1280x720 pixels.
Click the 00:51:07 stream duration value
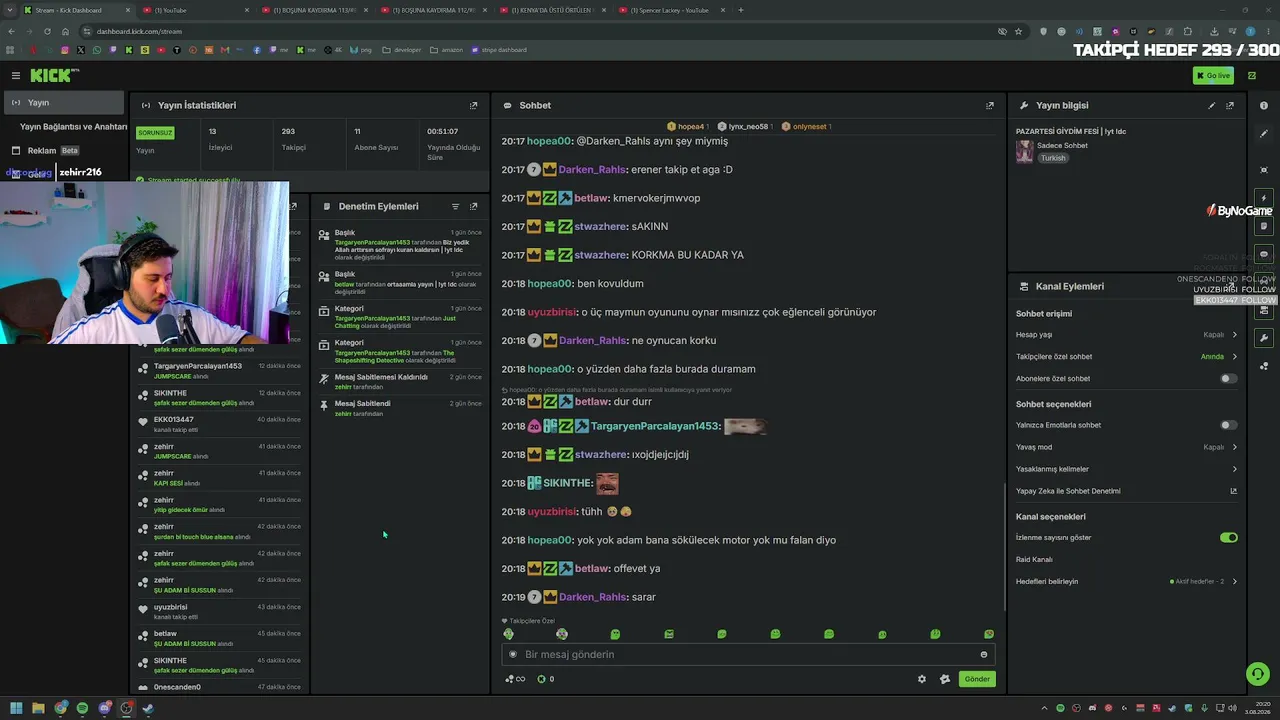(x=442, y=131)
